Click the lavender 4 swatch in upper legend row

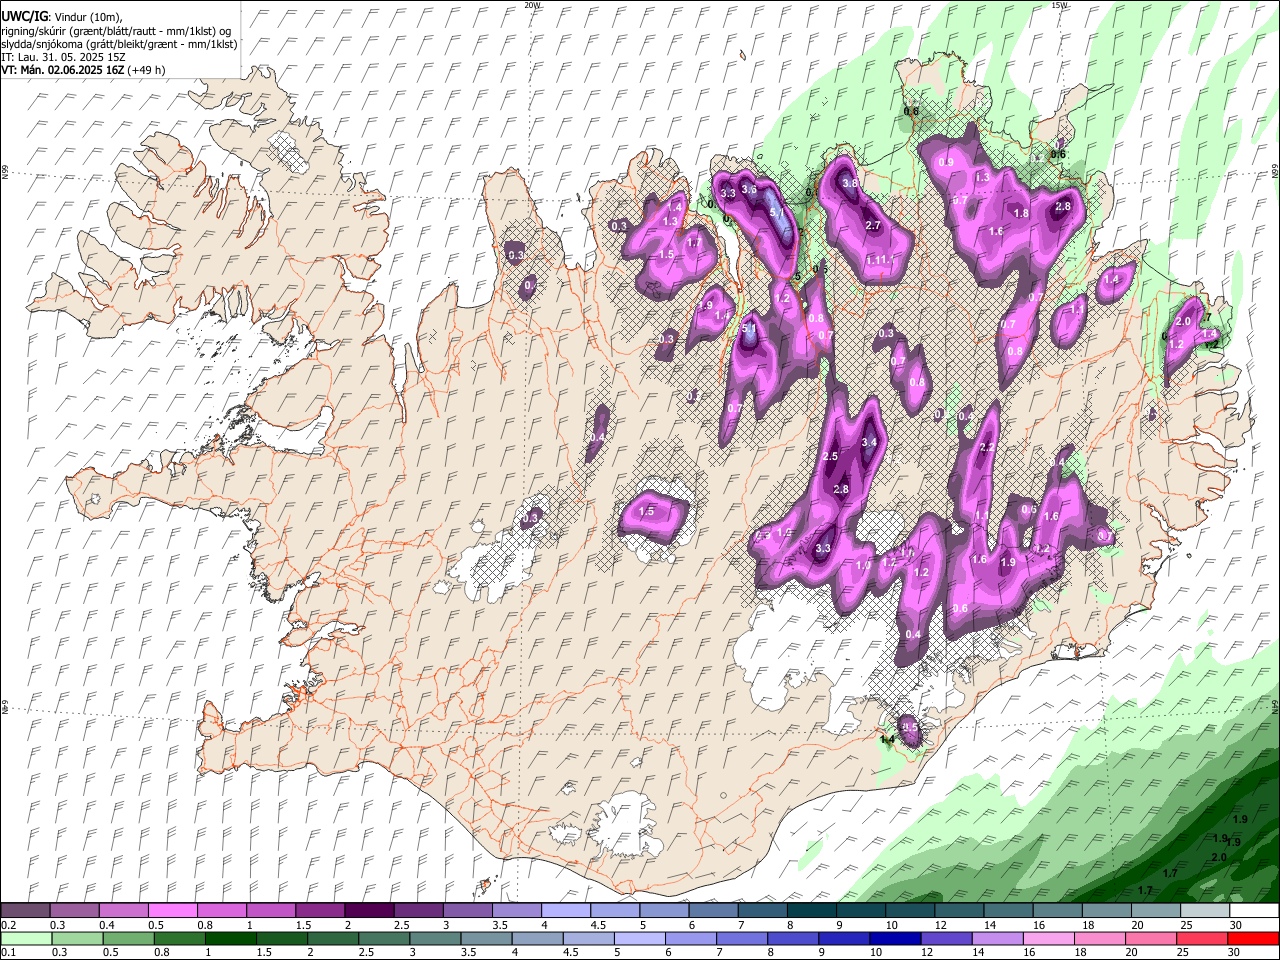pyautogui.click(x=565, y=910)
